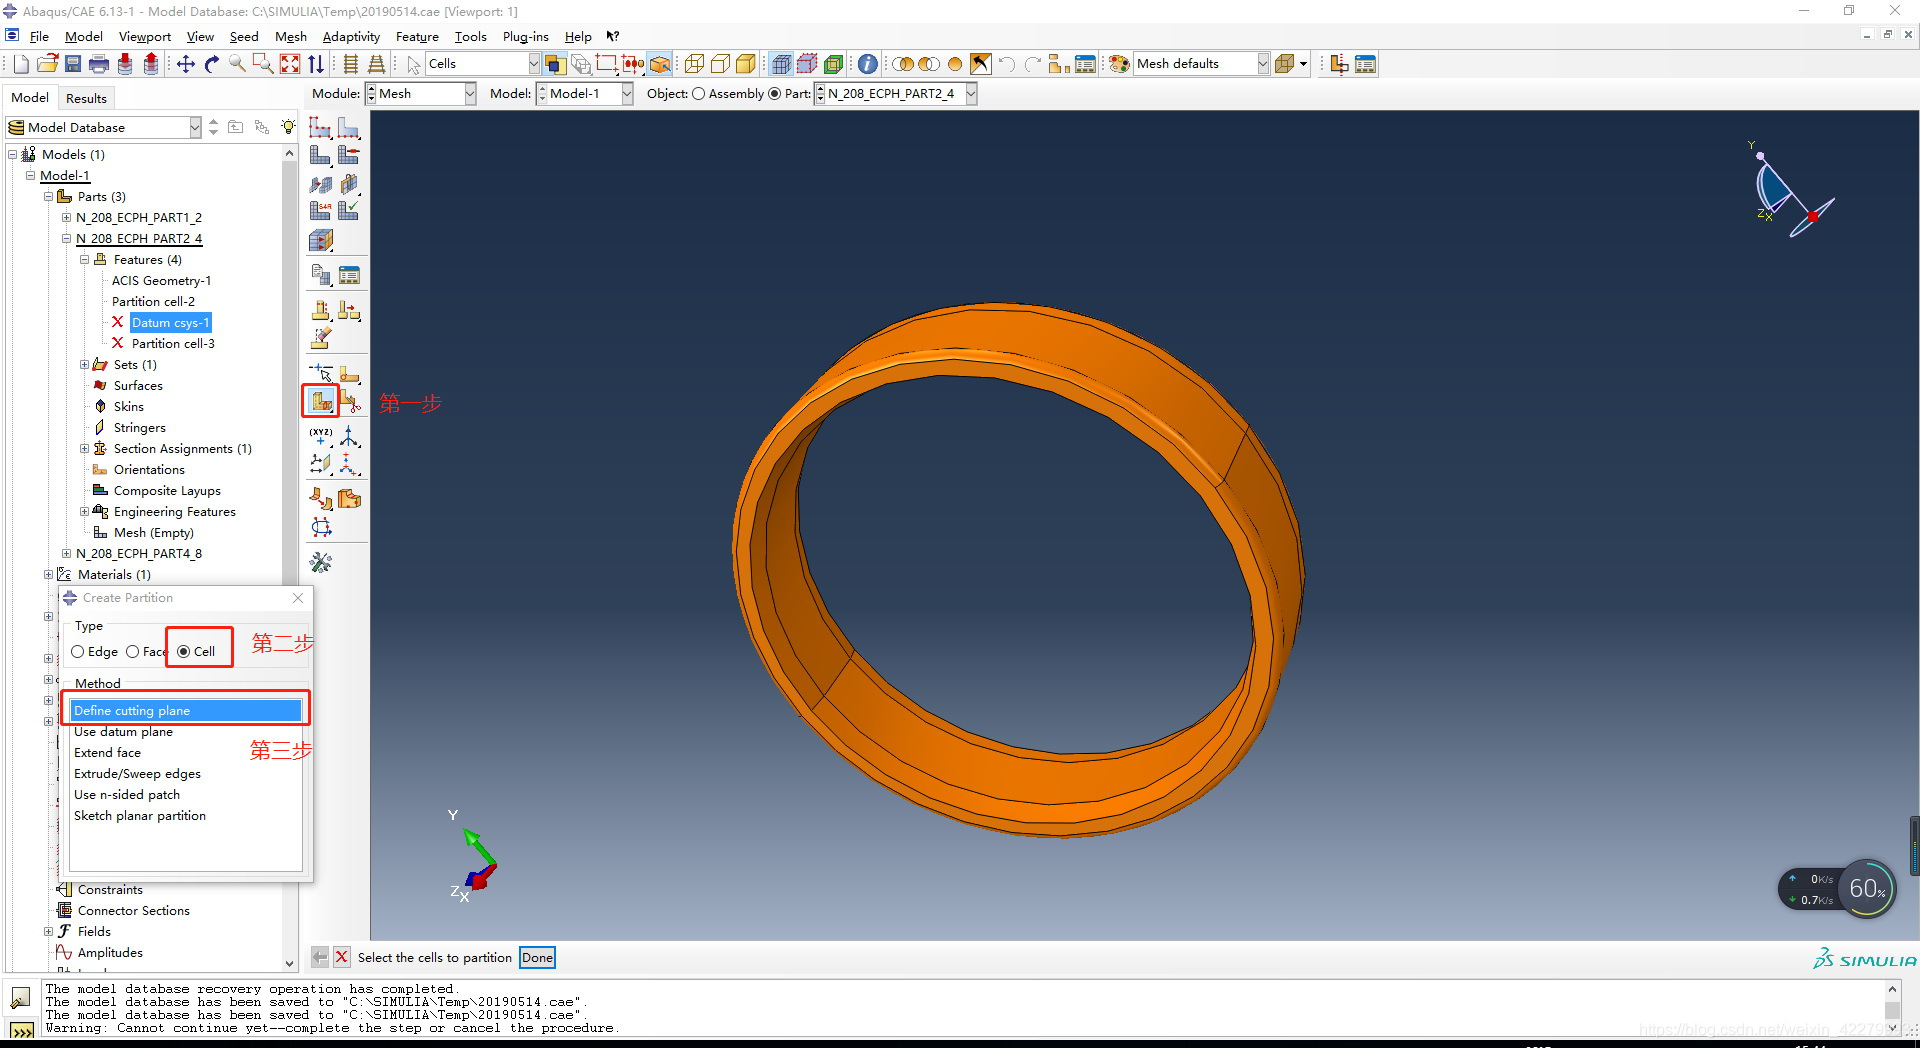Screen dimensions: 1920x1048
Task: Open the Part selection dropdown
Action: point(970,94)
